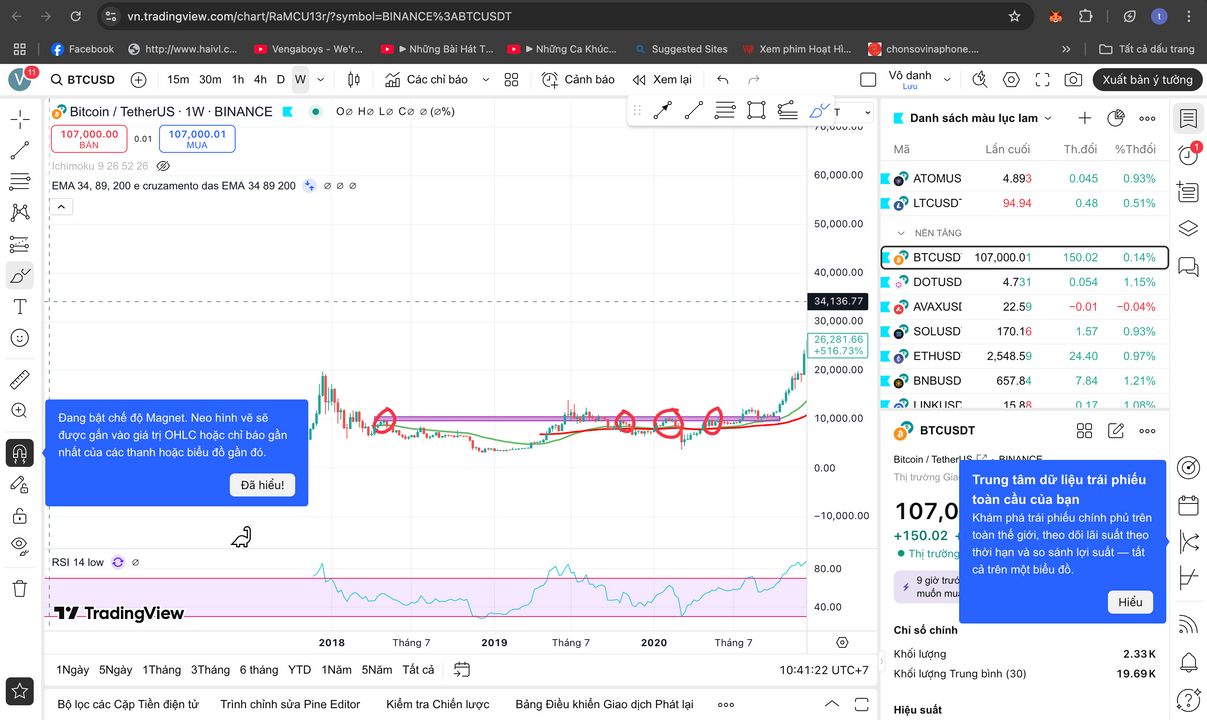Remove drawings with the trash icon
The width and height of the screenshot is (1207, 720).
20,587
